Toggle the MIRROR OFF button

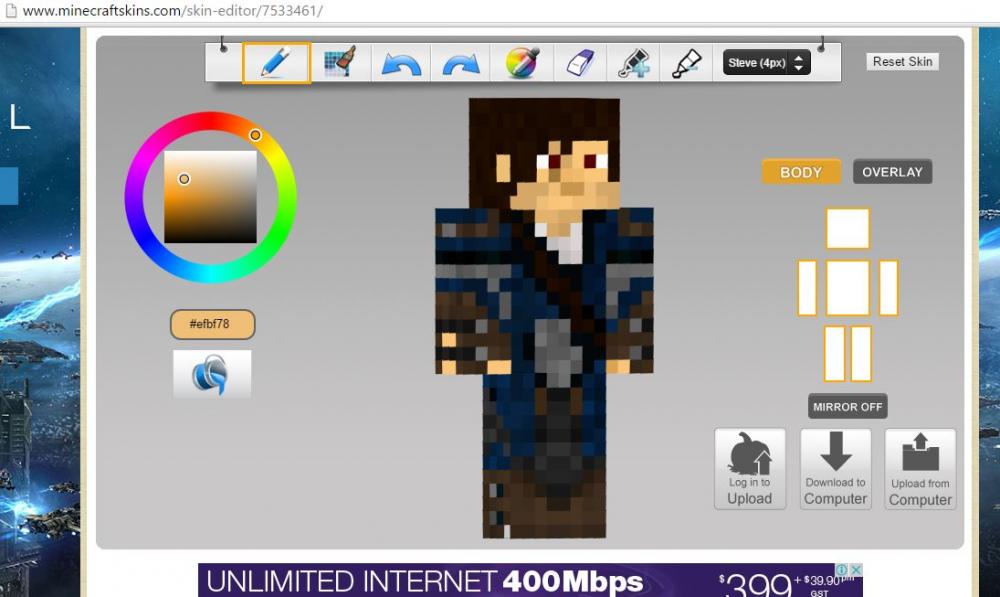click(848, 406)
